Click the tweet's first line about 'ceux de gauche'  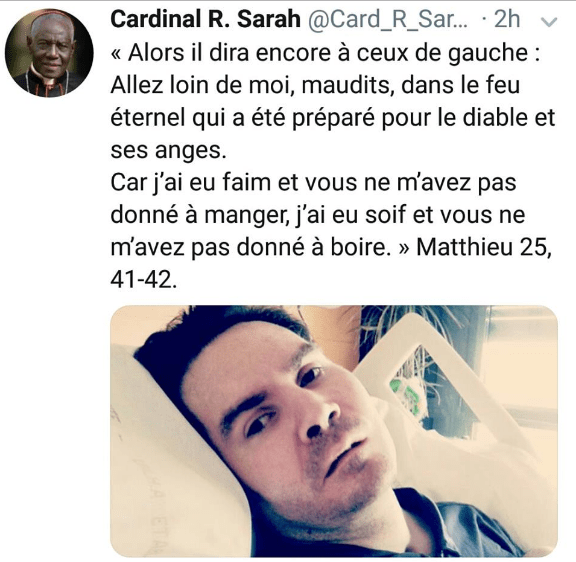(x=326, y=53)
